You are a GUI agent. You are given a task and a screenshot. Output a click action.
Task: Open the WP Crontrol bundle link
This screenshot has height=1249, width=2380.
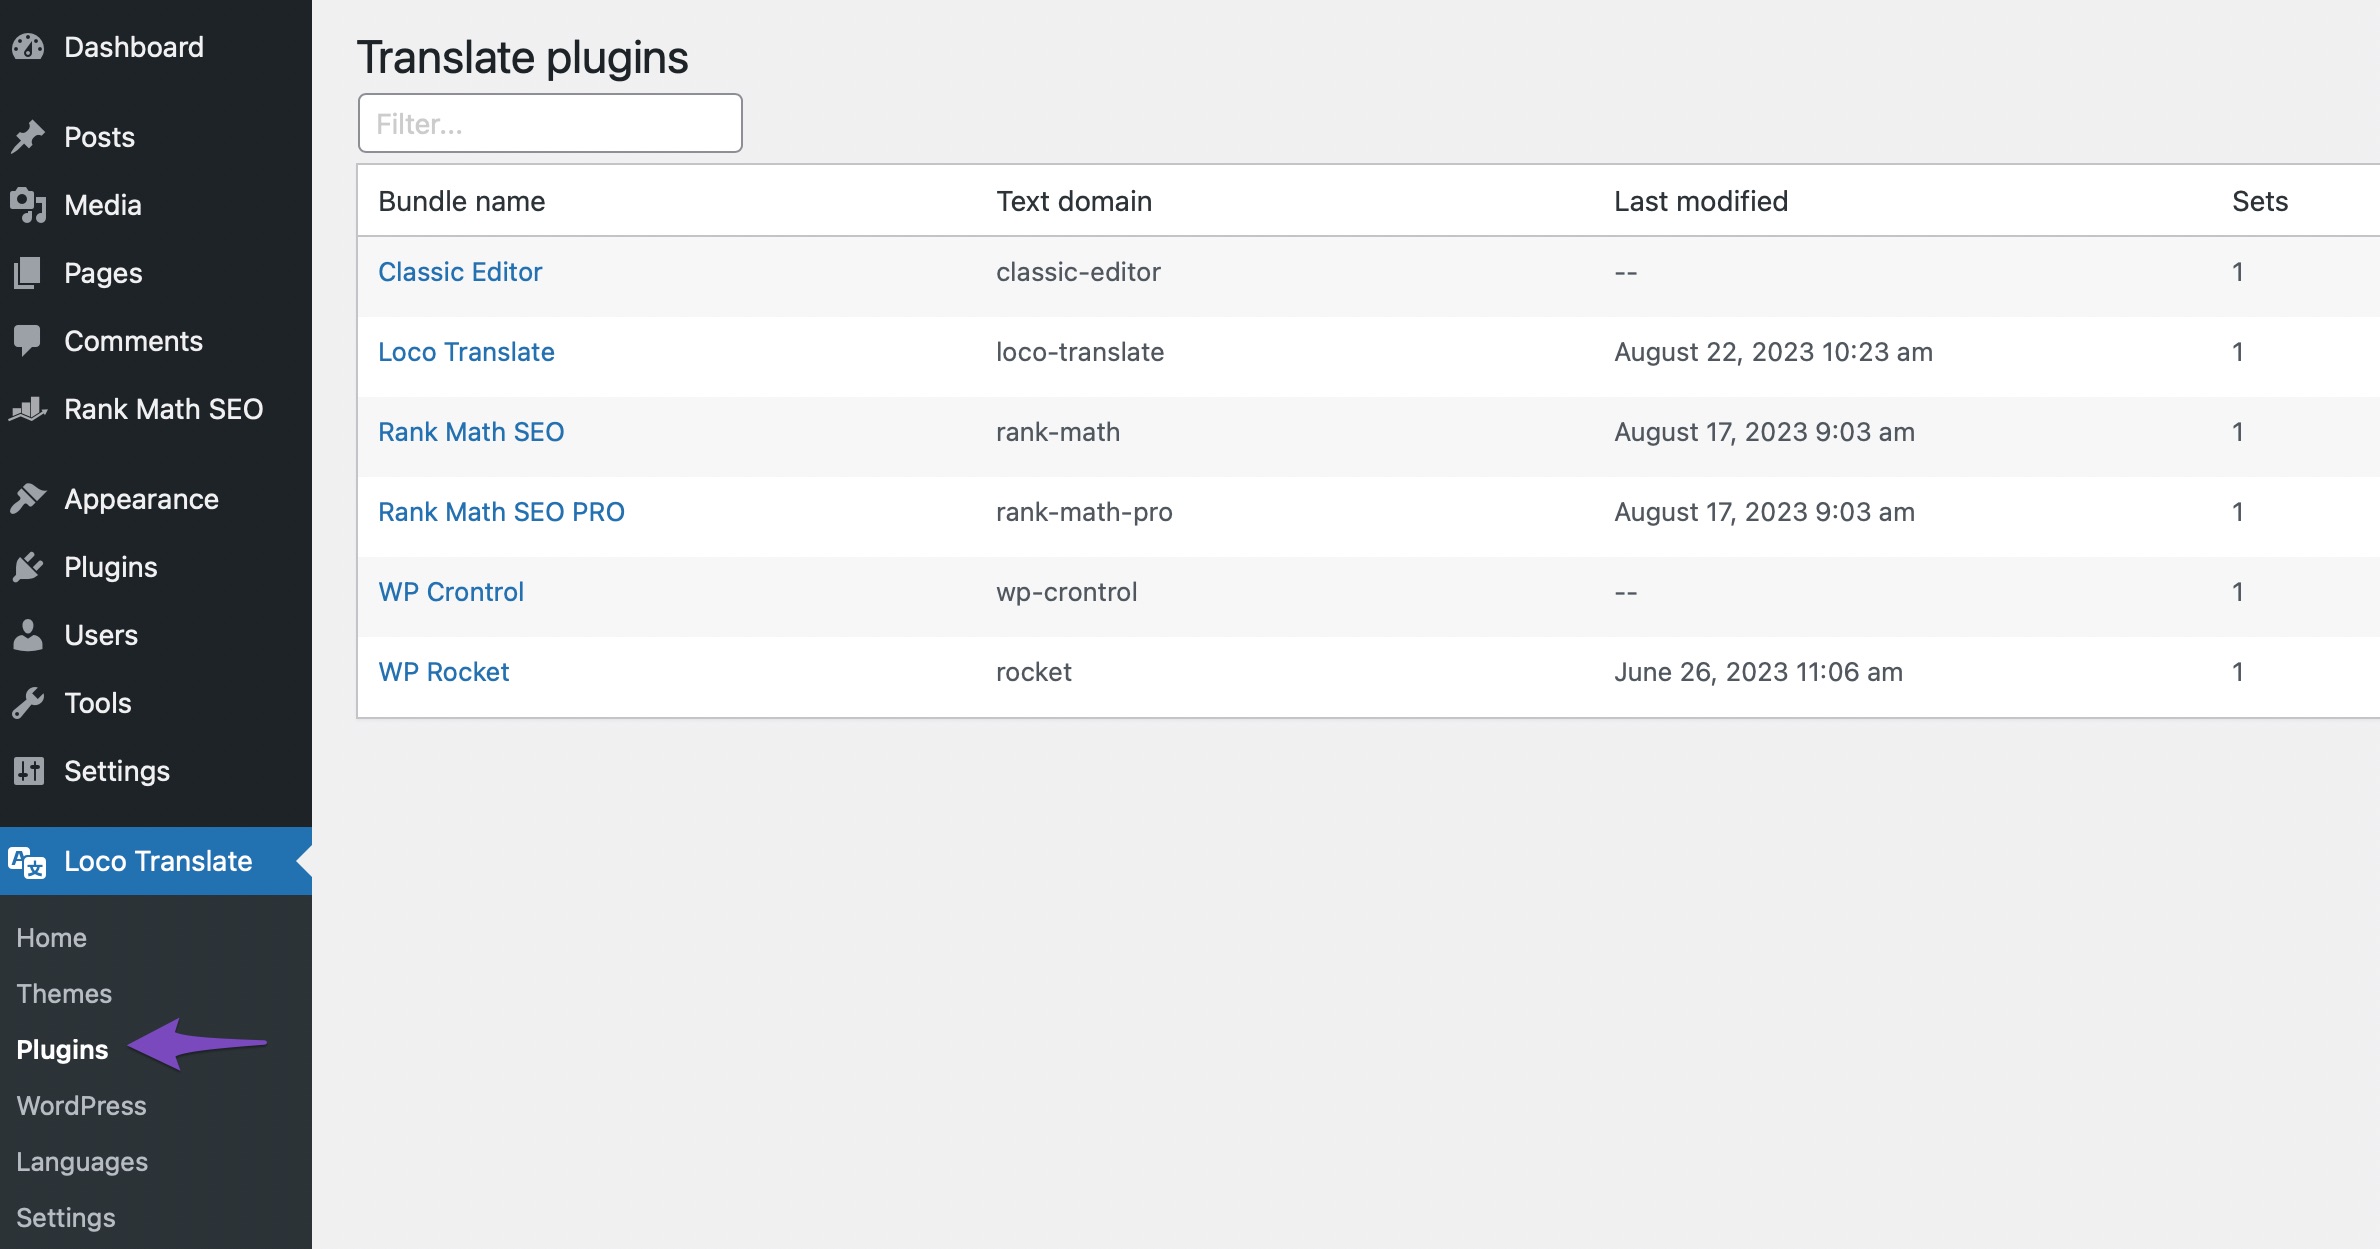pos(451,592)
